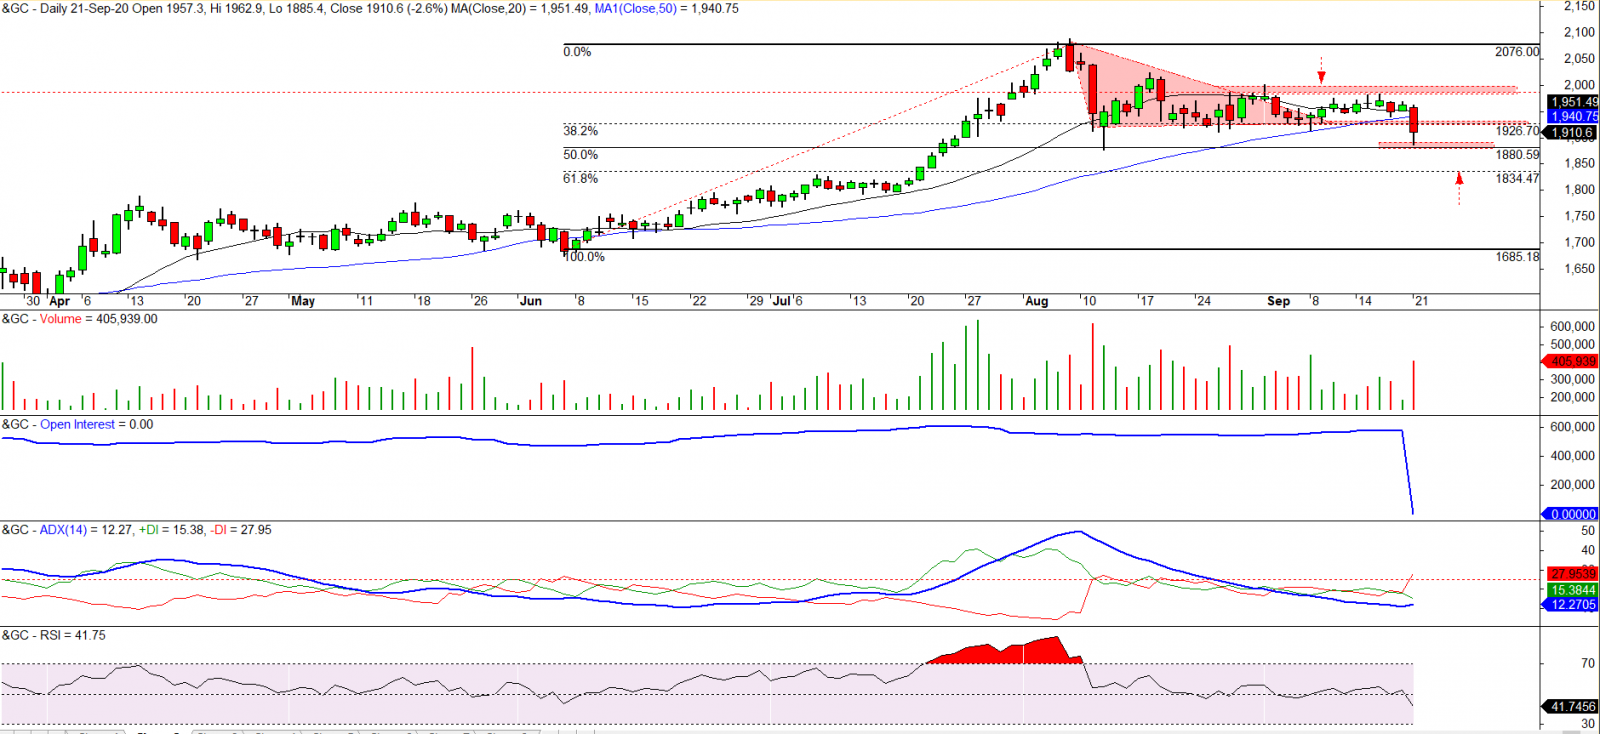
Task: Click the Jul month label on date axis
Action: (781, 300)
